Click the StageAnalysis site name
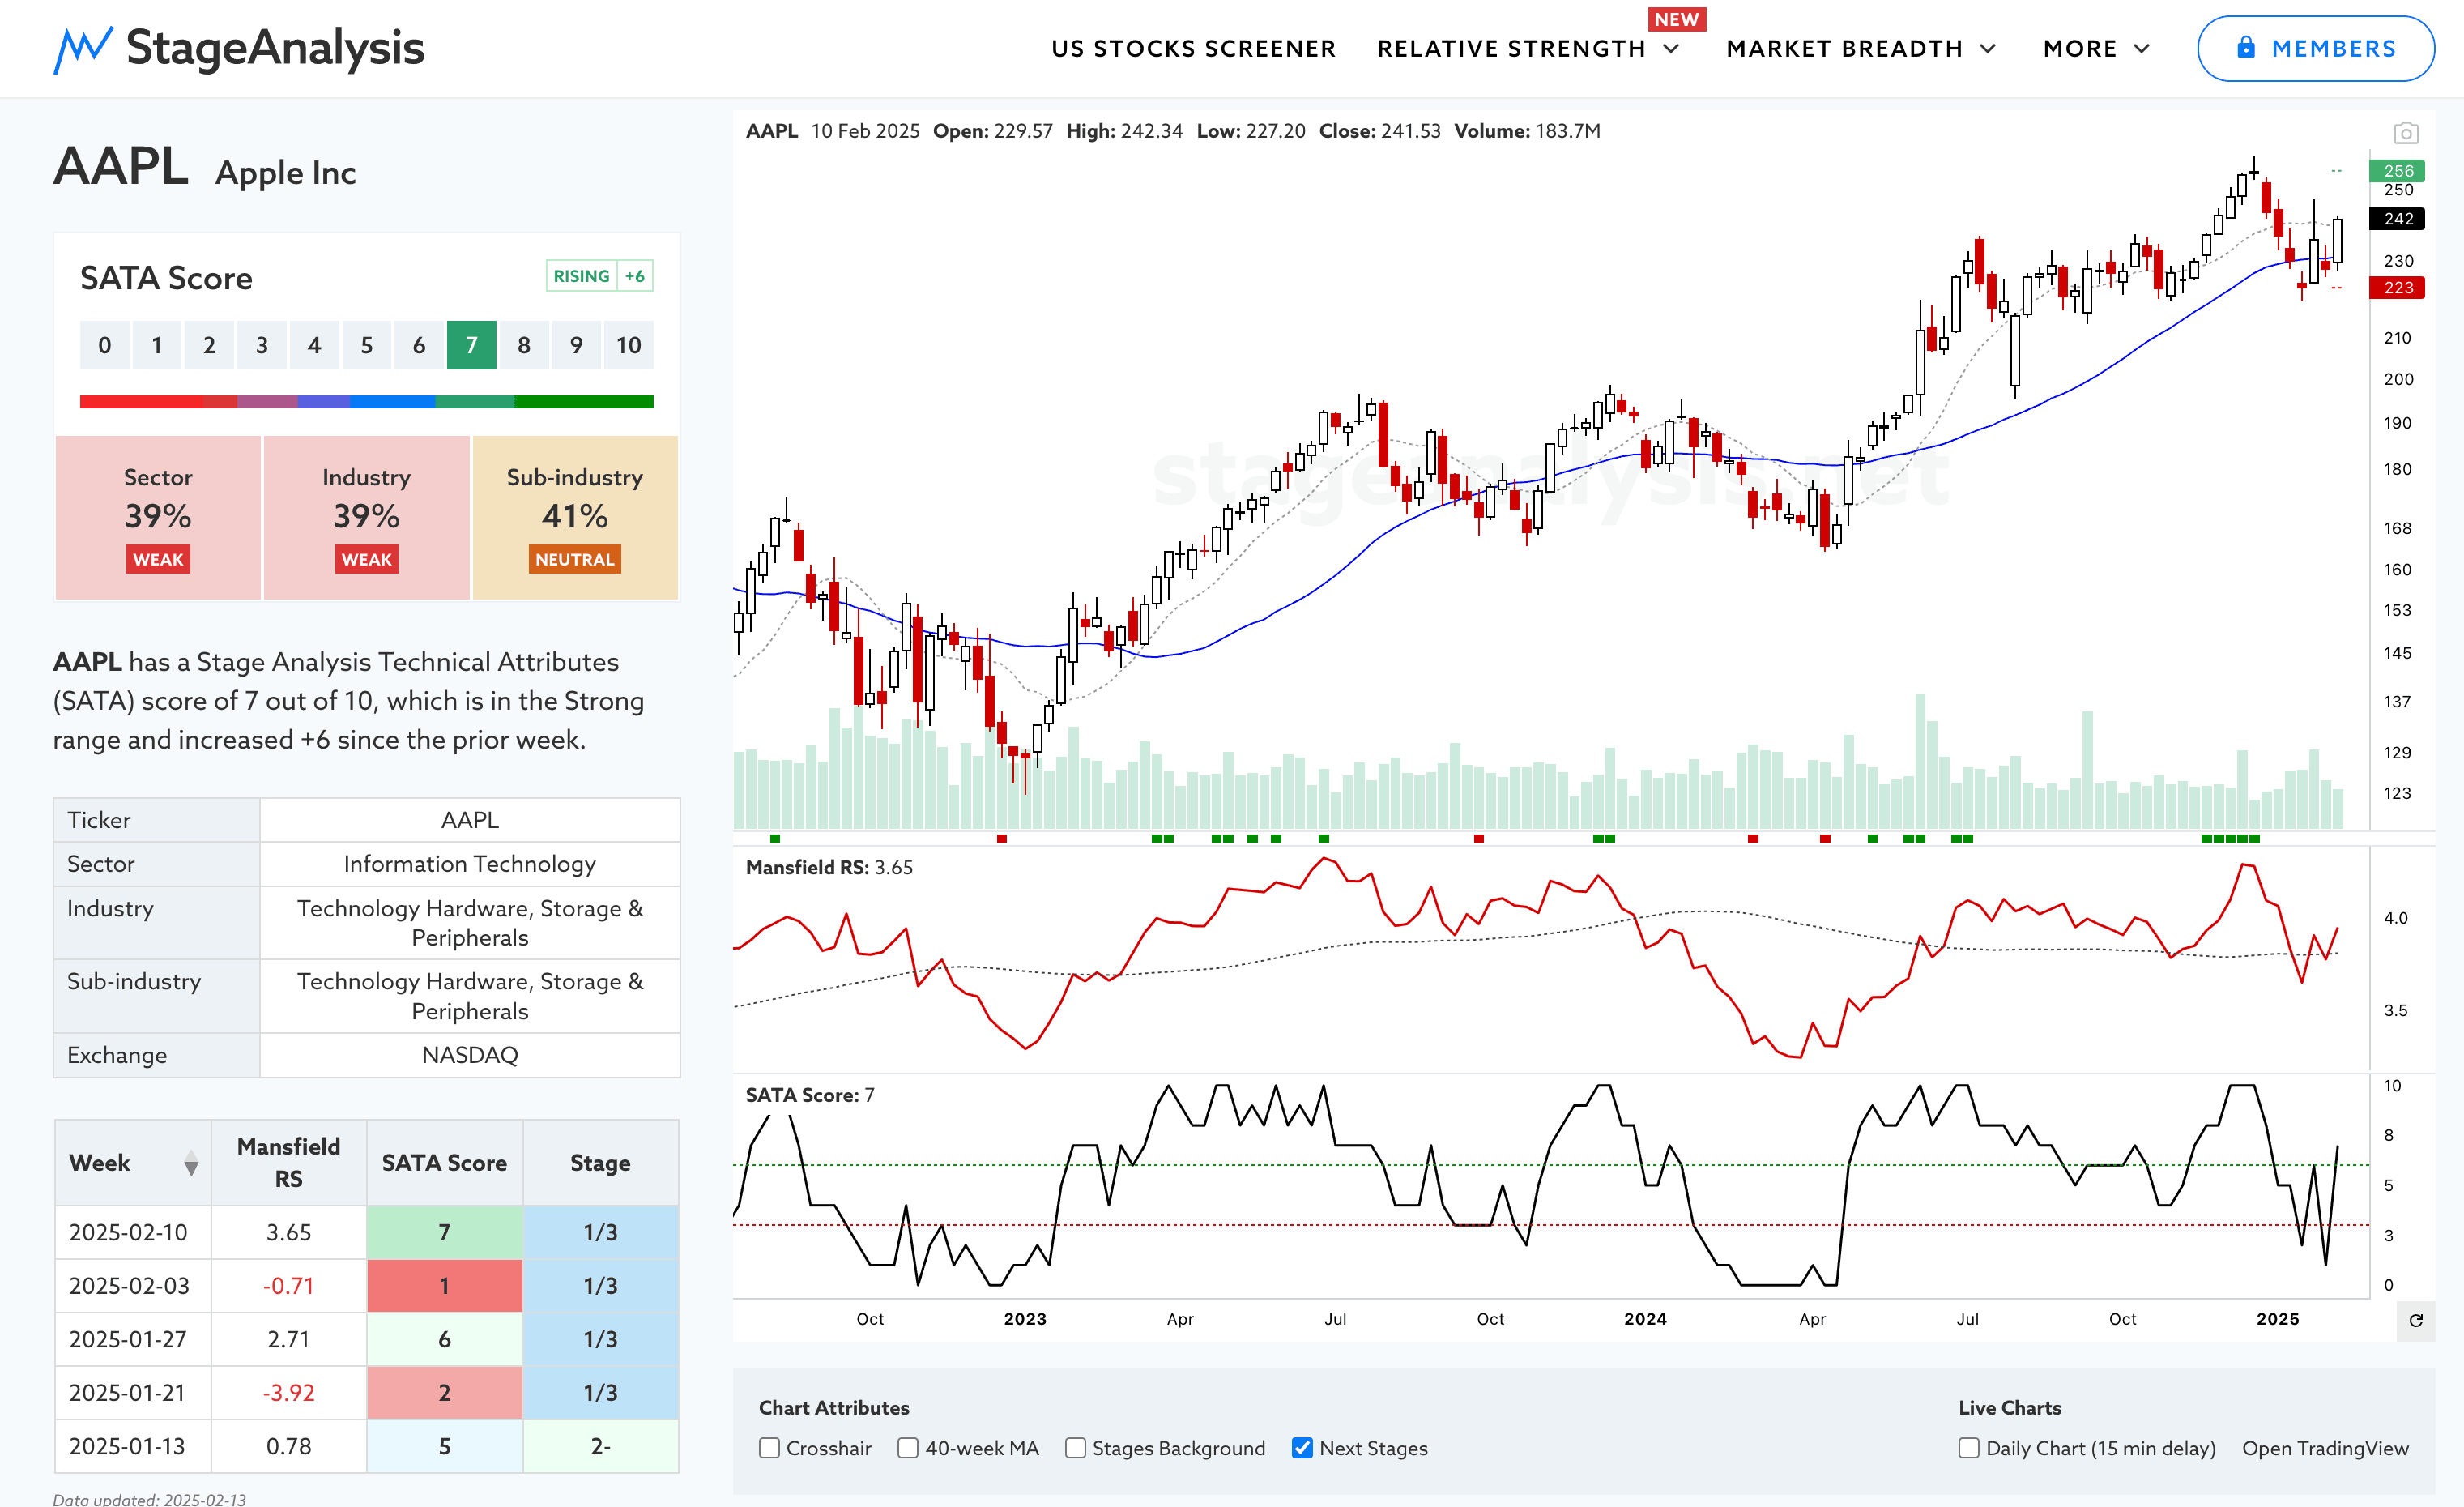Viewport: 2464px width, 1507px height. tap(275, 48)
